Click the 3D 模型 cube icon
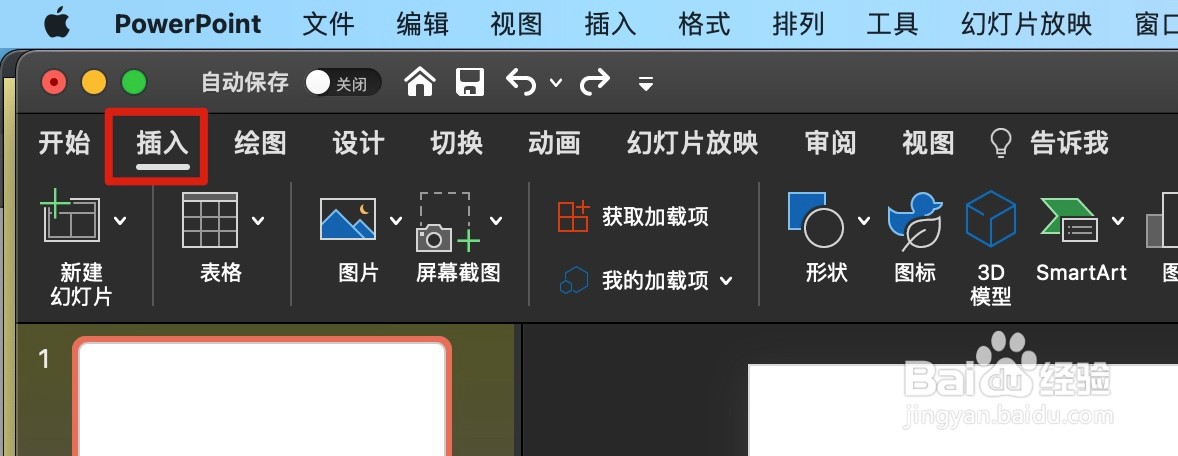Image resolution: width=1178 pixels, height=456 pixels. click(990, 219)
